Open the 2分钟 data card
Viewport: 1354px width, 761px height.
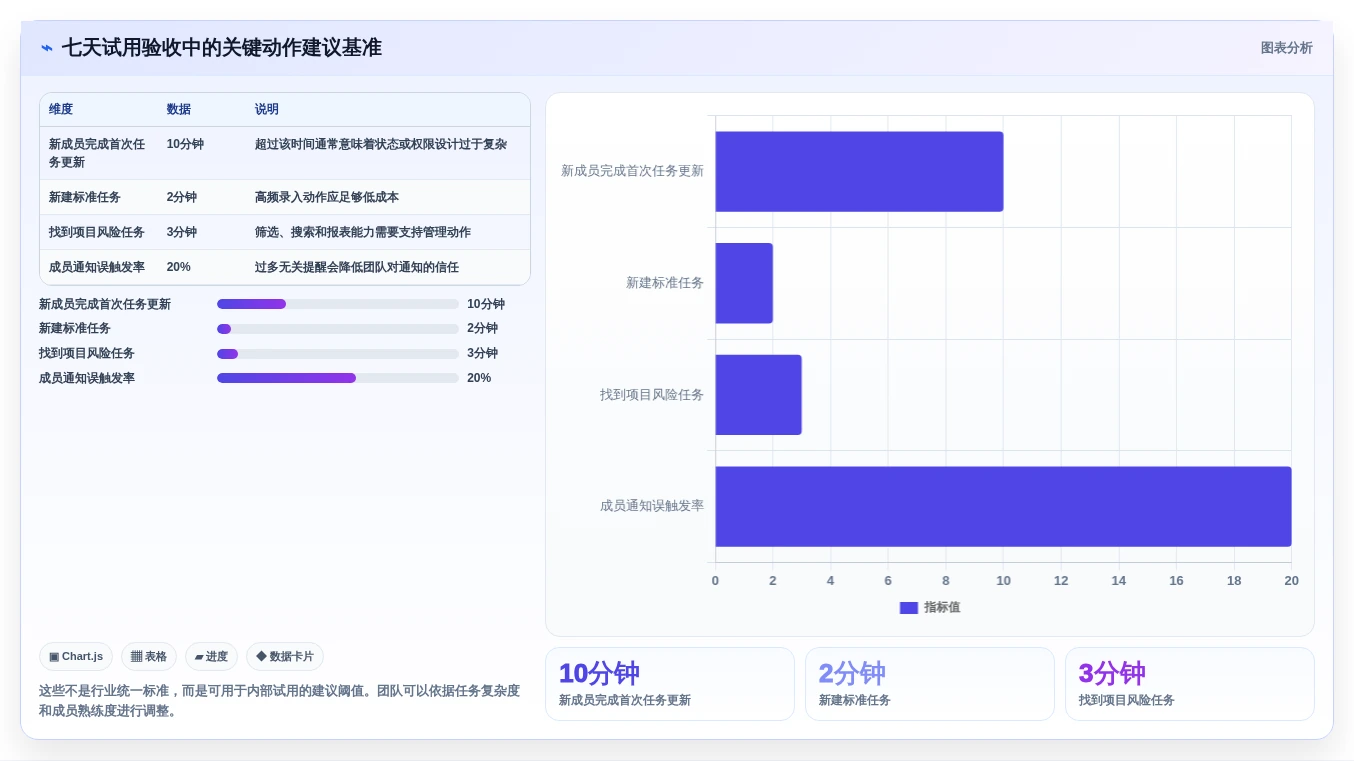[x=930, y=684]
